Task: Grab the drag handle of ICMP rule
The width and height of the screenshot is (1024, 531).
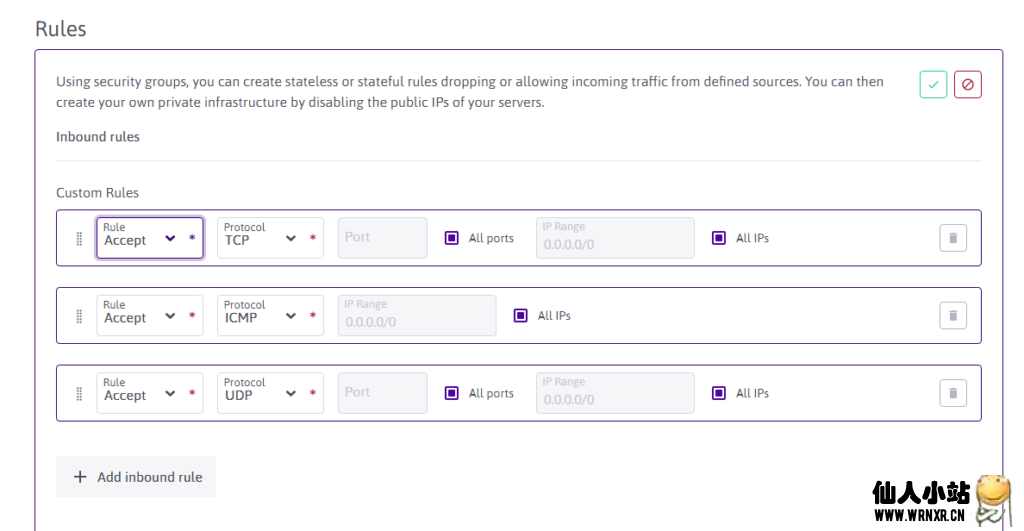Action: click(x=79, y=316)
